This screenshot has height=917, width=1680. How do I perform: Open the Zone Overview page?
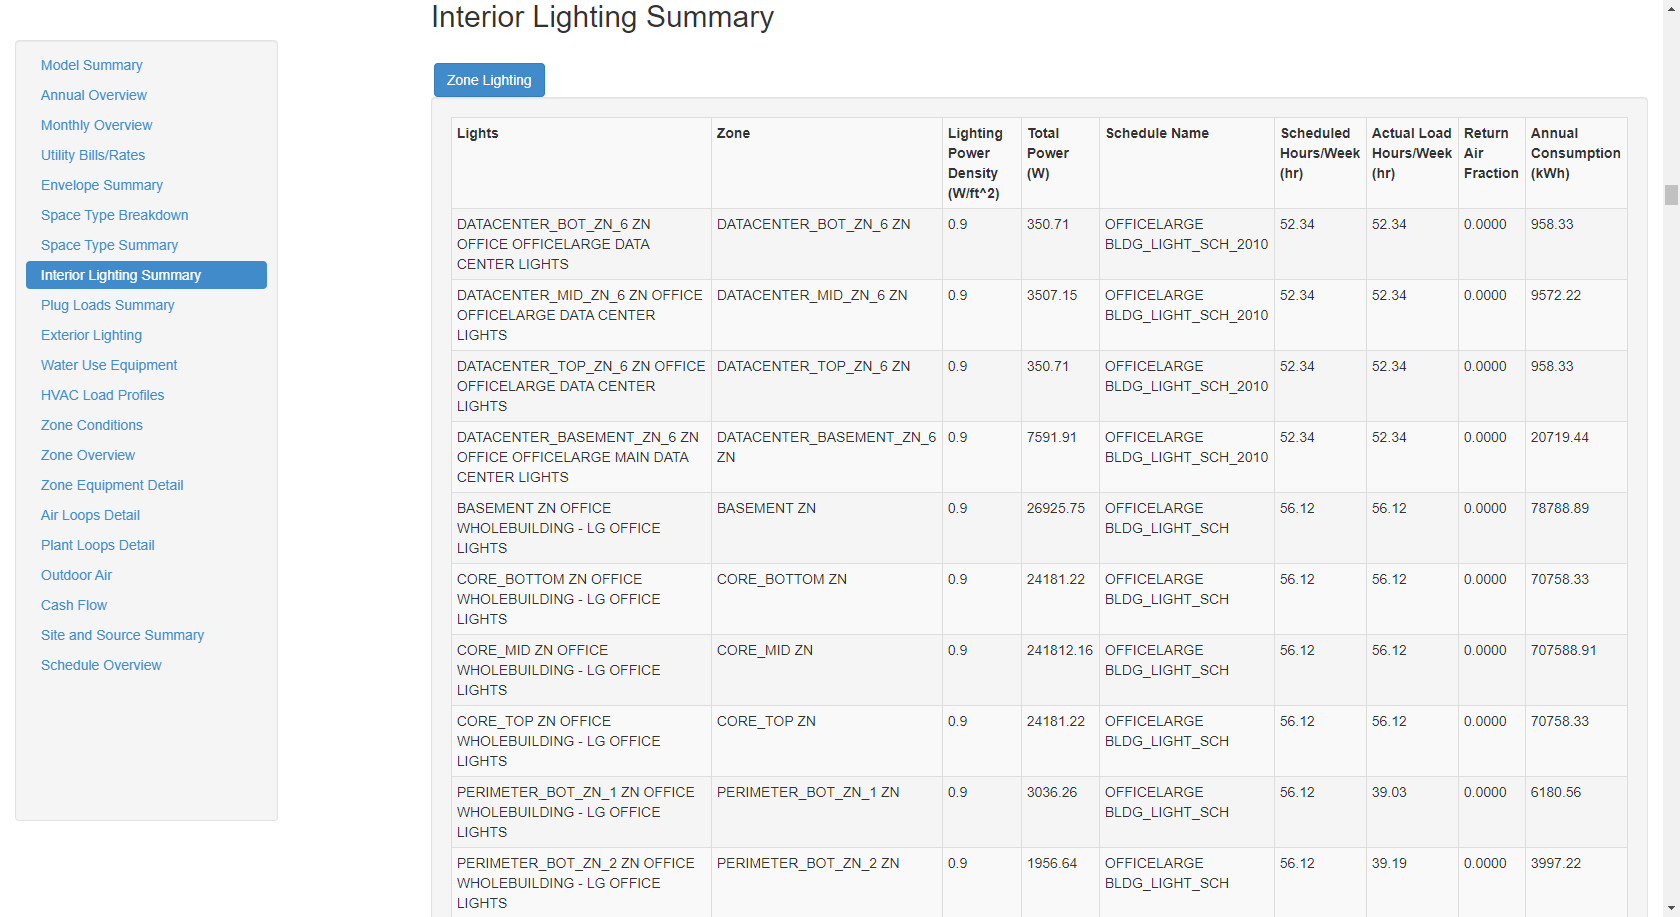point(87,455)
